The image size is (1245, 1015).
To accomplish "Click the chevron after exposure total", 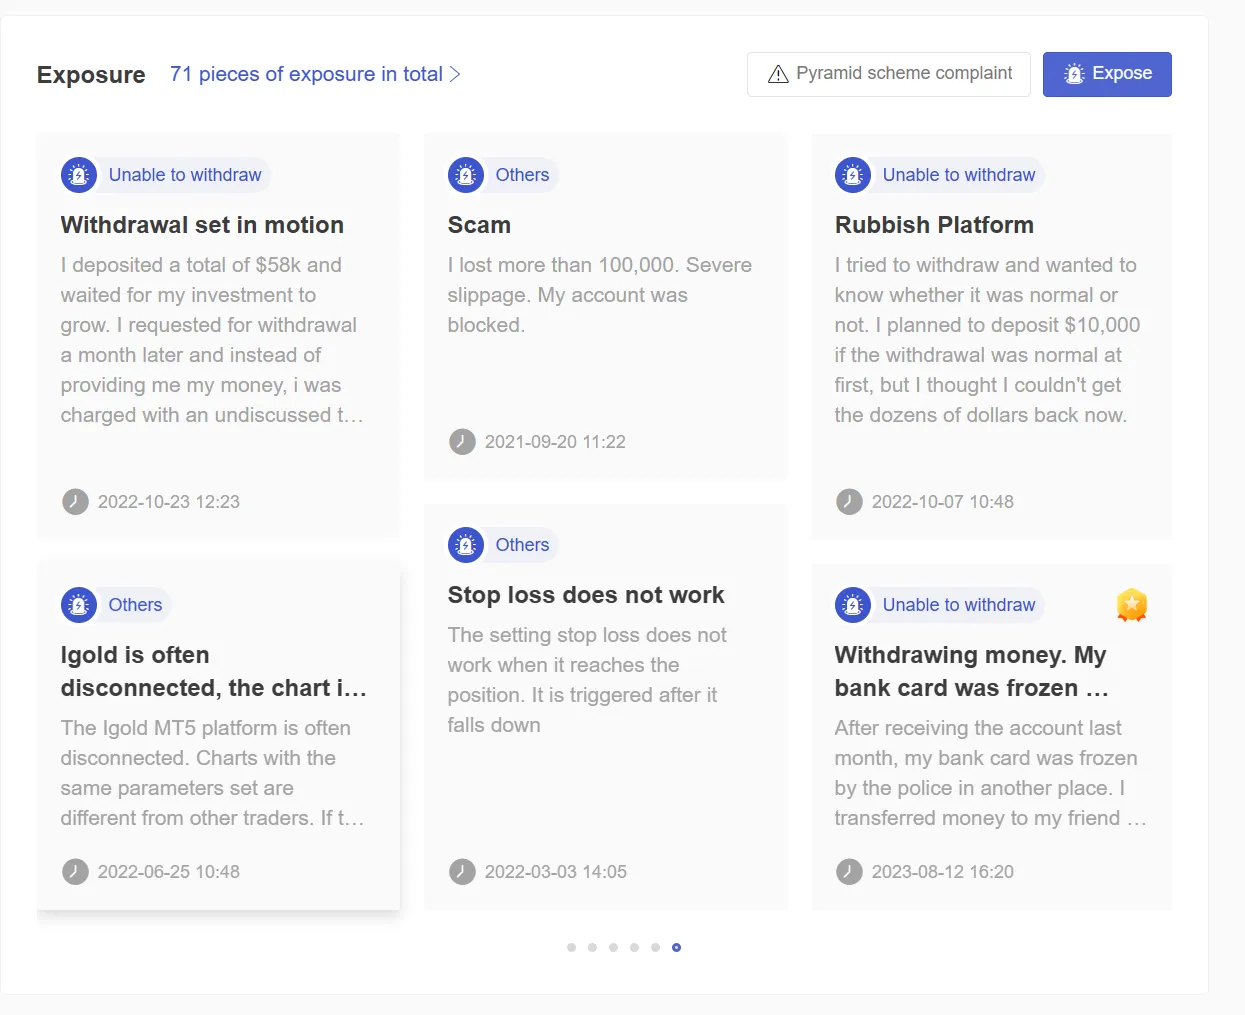I will click(x=455, y=74).
